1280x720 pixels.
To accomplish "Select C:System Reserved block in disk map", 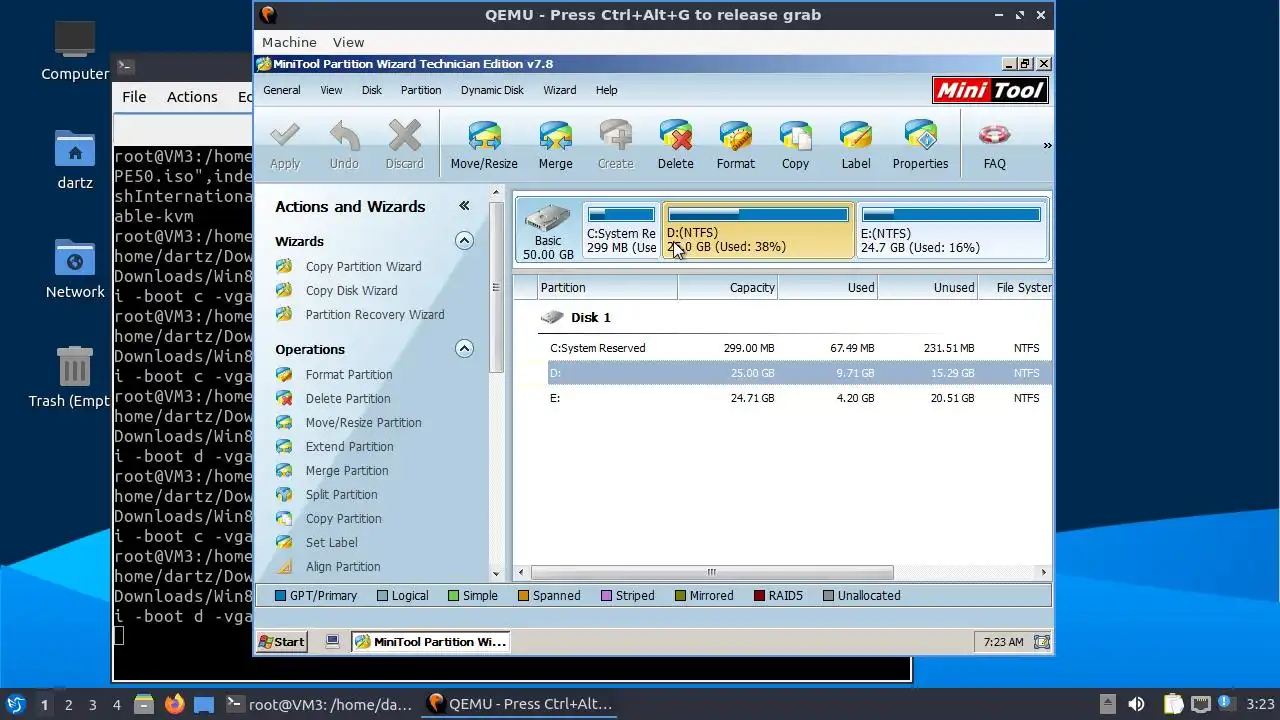I will [621, 230].
